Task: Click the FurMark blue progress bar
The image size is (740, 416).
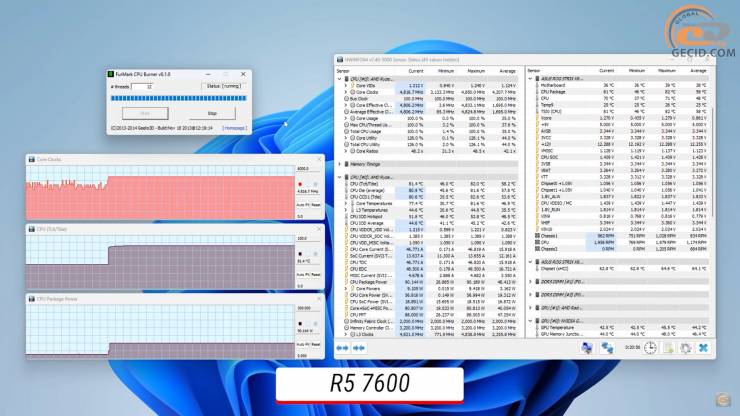Action: click(x=178, y=98)
